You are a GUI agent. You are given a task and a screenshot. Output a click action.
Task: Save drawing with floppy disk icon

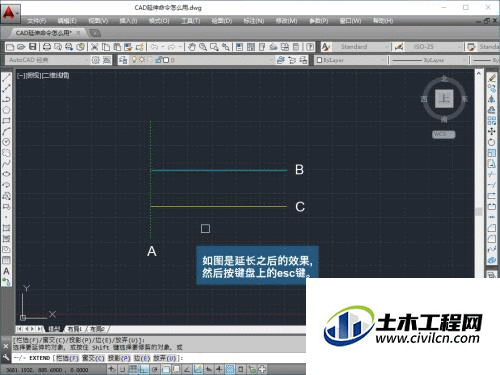tap(32, 47)
